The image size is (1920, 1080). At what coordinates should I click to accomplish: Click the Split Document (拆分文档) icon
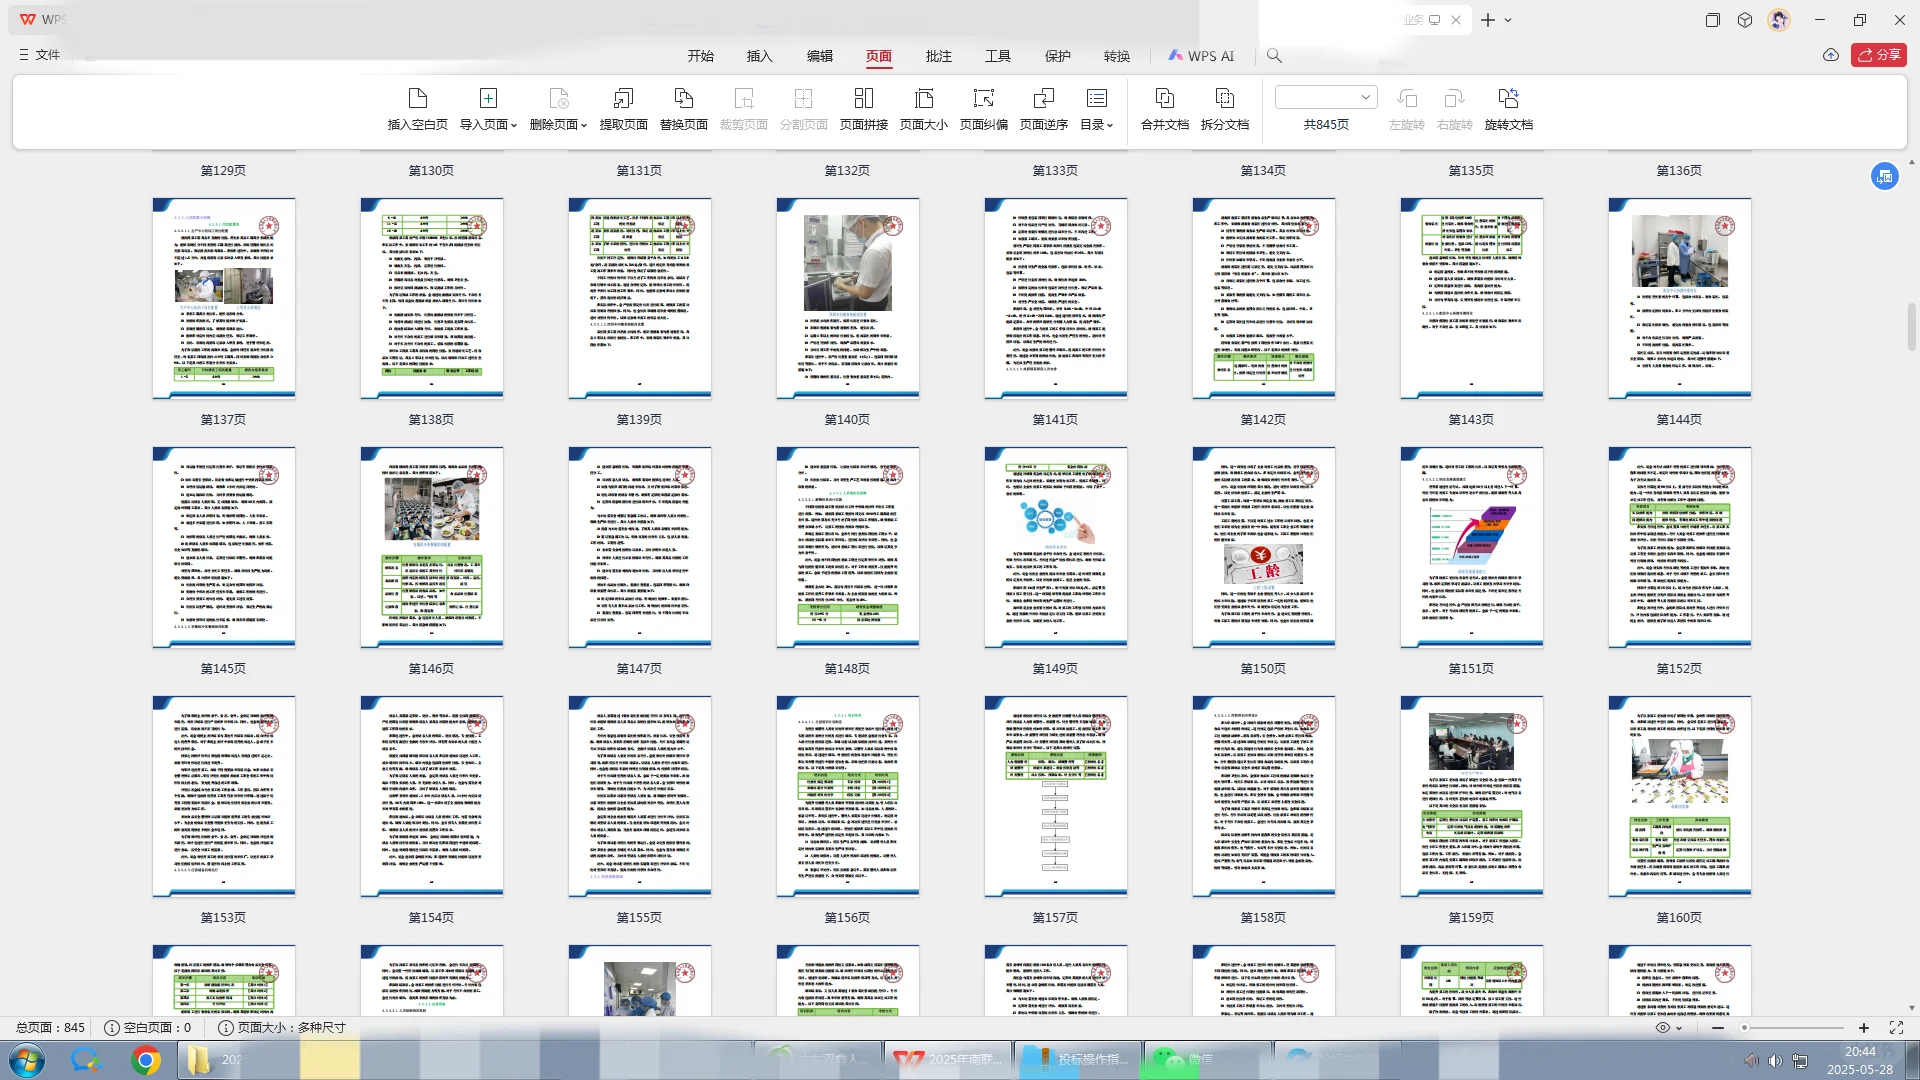coord(1224,99)
